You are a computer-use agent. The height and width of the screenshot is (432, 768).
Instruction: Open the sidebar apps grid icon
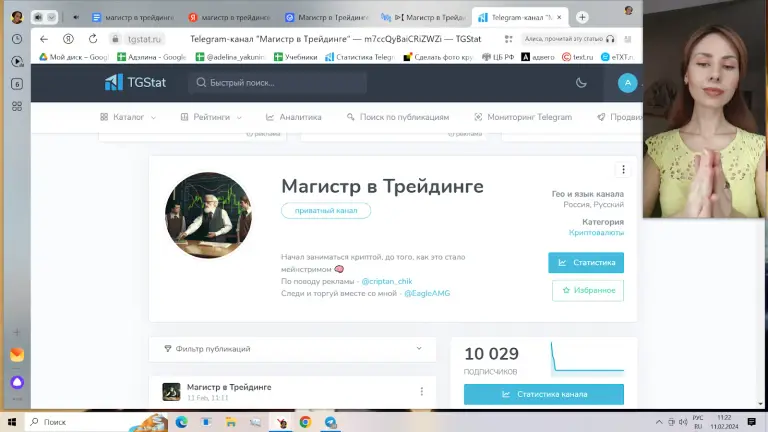(x=17, y=106)
